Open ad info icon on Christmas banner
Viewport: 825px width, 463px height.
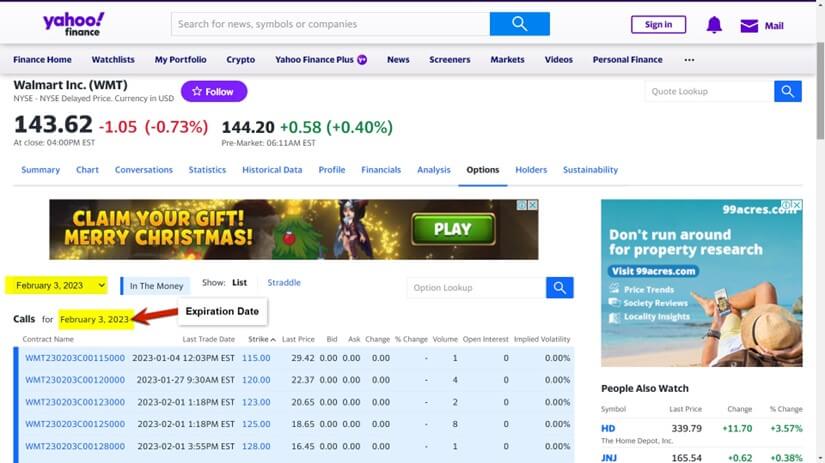coord(522,205)
